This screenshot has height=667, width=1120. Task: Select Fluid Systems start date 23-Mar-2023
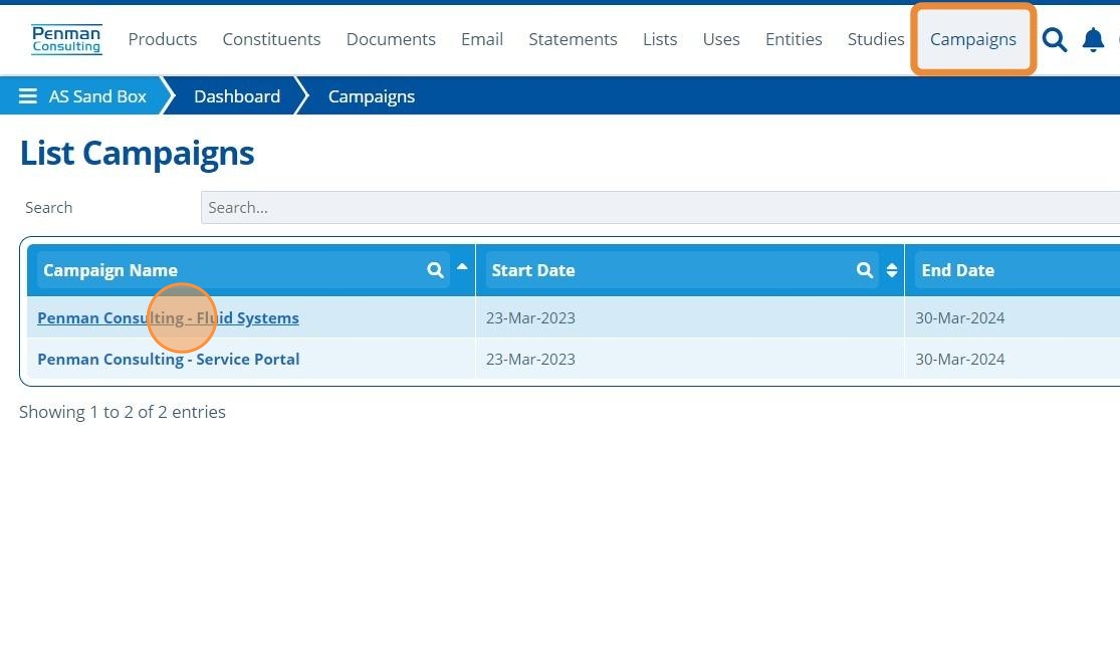click(x=530, y=318)
